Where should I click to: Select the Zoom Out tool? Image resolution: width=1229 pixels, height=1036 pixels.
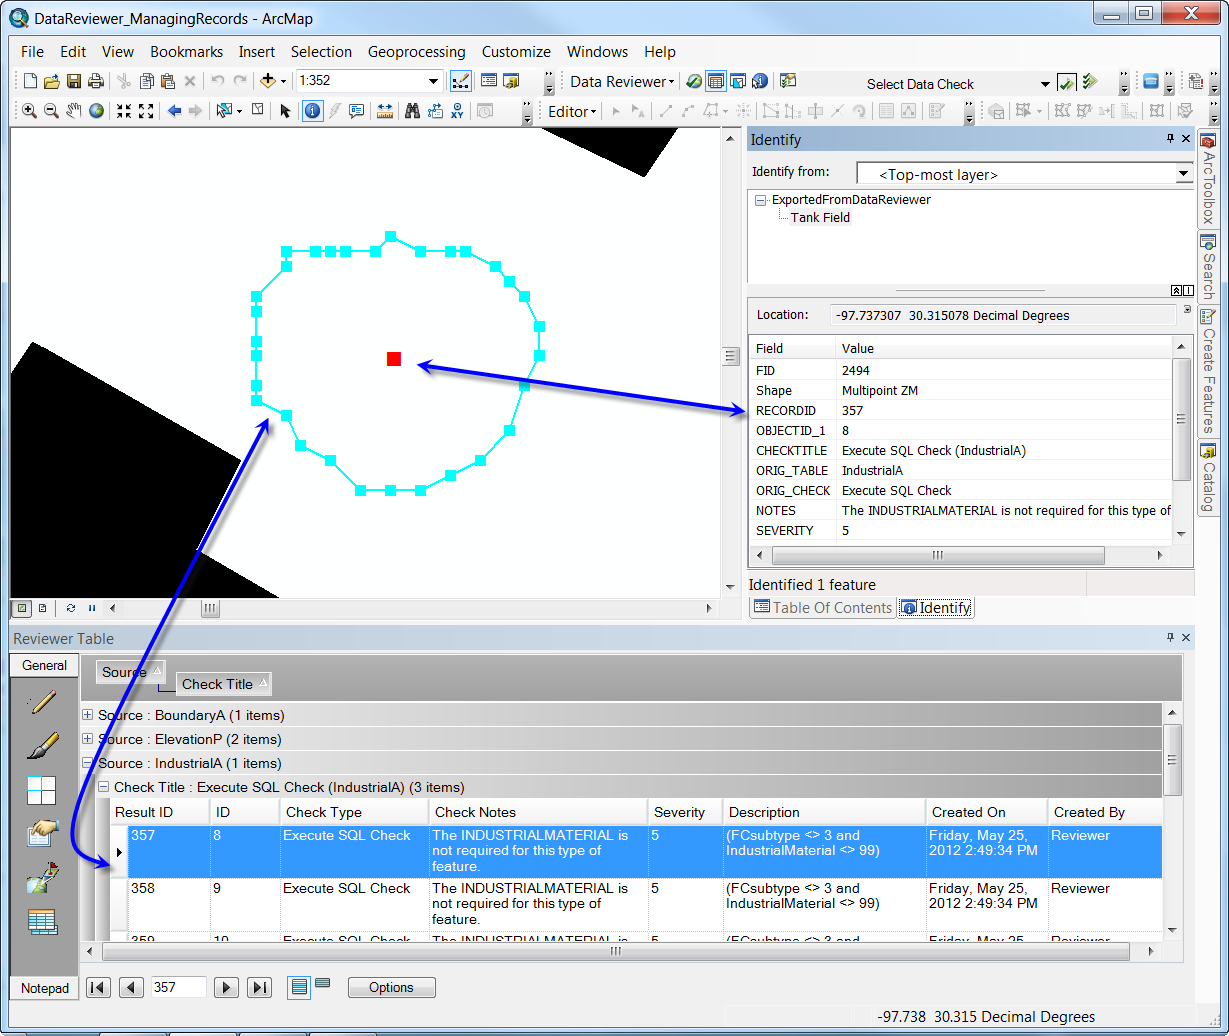(x=51, y=111)
